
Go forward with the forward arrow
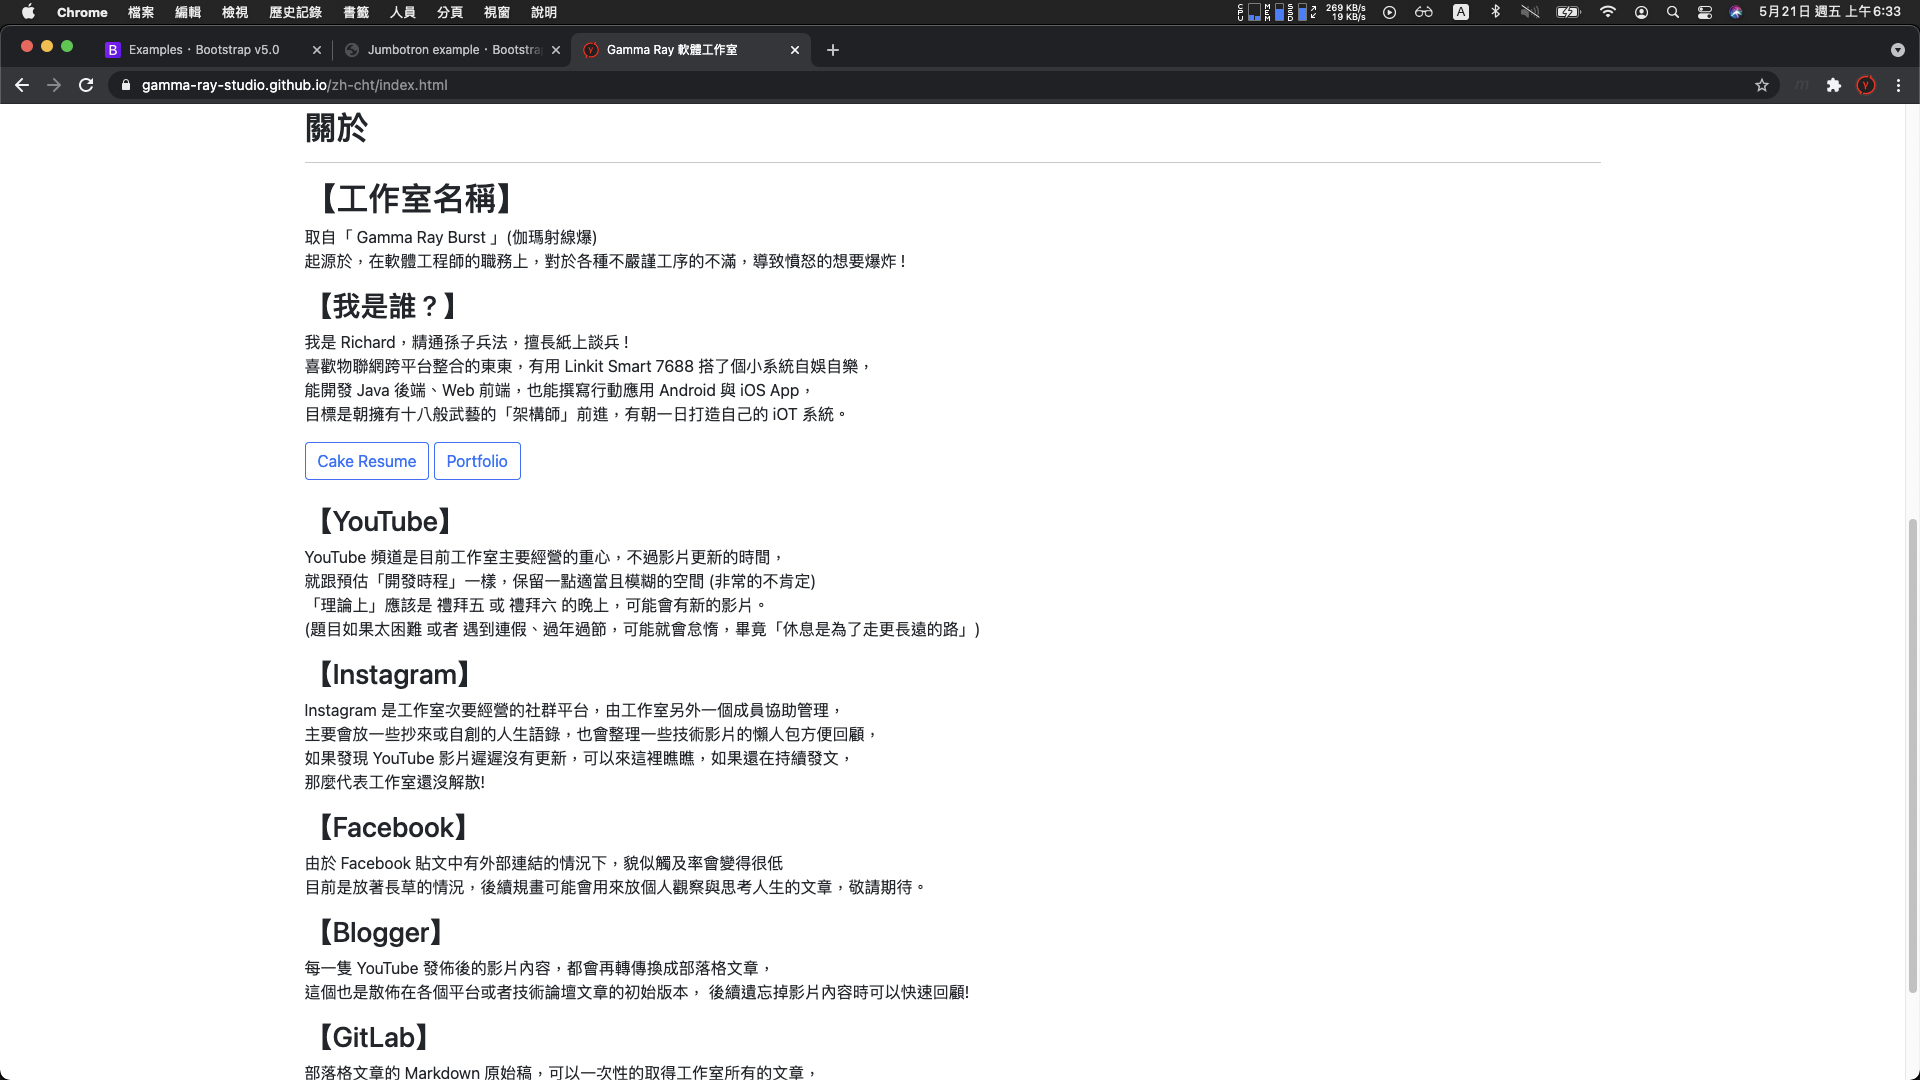coord(54,85)
